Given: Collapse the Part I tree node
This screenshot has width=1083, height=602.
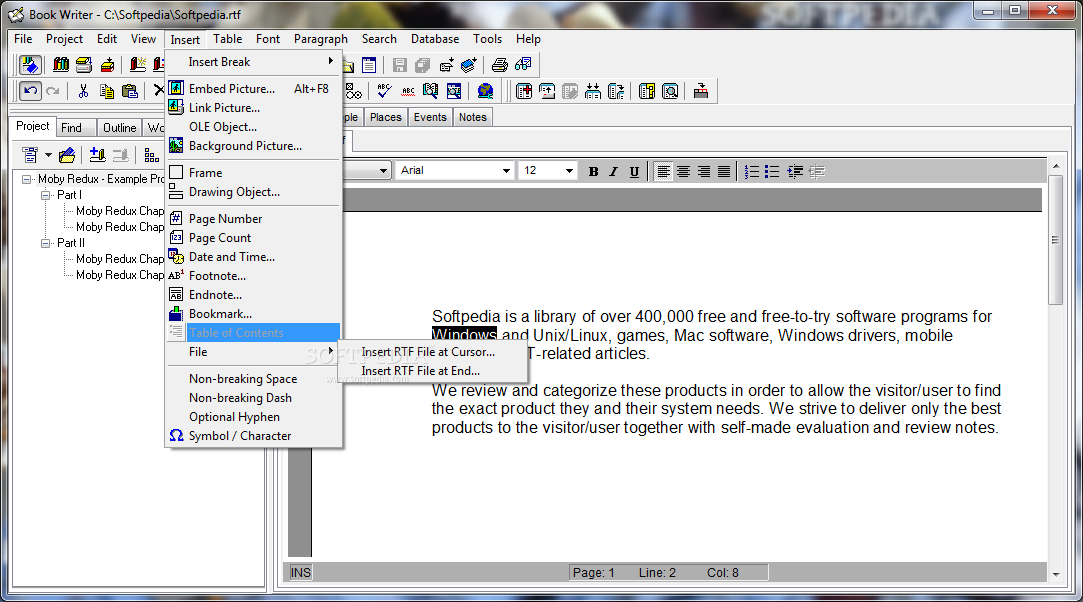Looking at the screenshot, I should pyautogui.click(x=46, y=195).
